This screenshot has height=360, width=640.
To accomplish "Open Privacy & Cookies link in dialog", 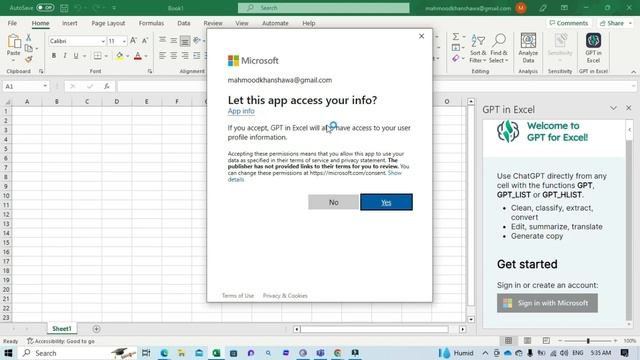I will (285, 296).
